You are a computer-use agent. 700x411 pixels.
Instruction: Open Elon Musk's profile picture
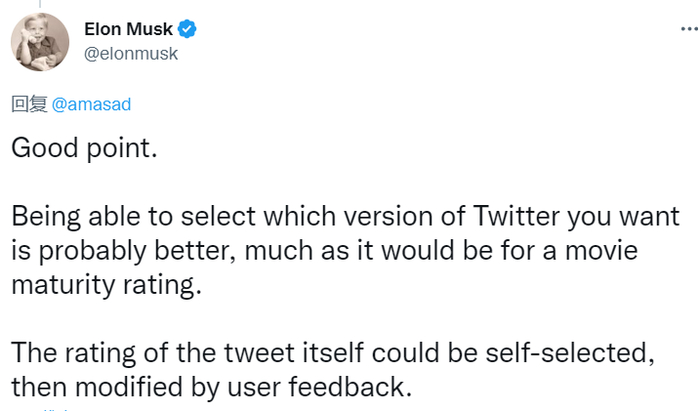(x=40, y=42)
